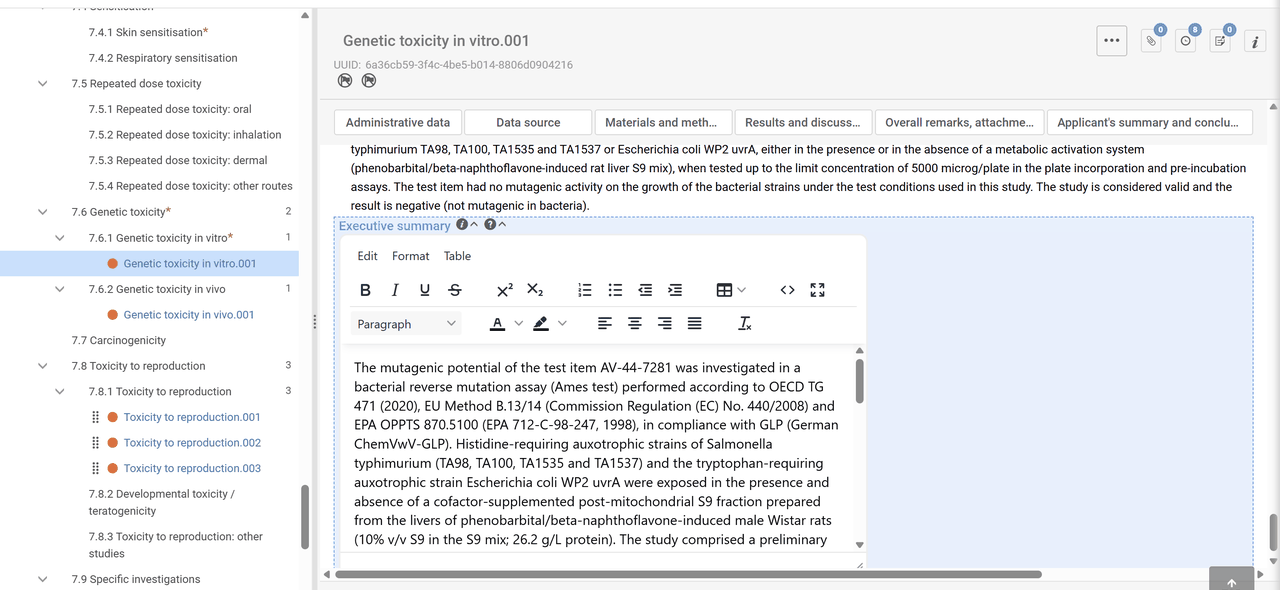Collapse the 7.8.1 Toxicity to reproduction subnode
The width and height of the screenshot is (1280, 590).
[x=61, y=392]
